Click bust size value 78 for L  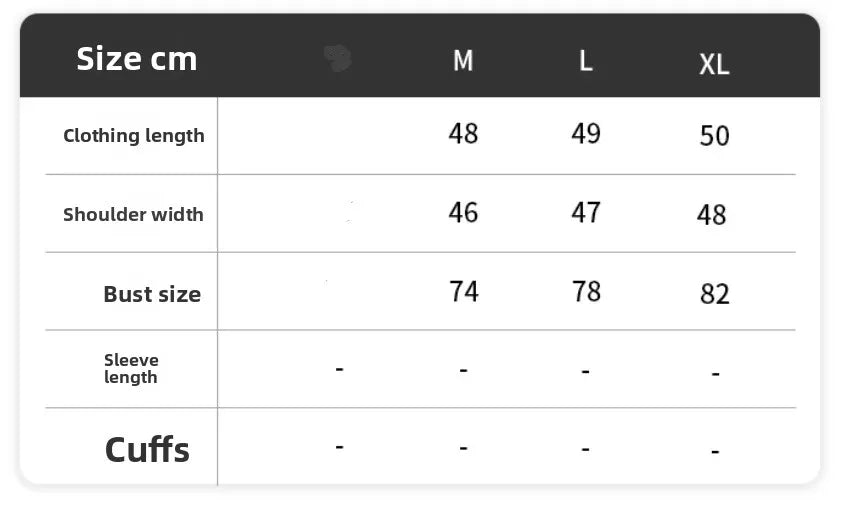click(x=586, y=291)
